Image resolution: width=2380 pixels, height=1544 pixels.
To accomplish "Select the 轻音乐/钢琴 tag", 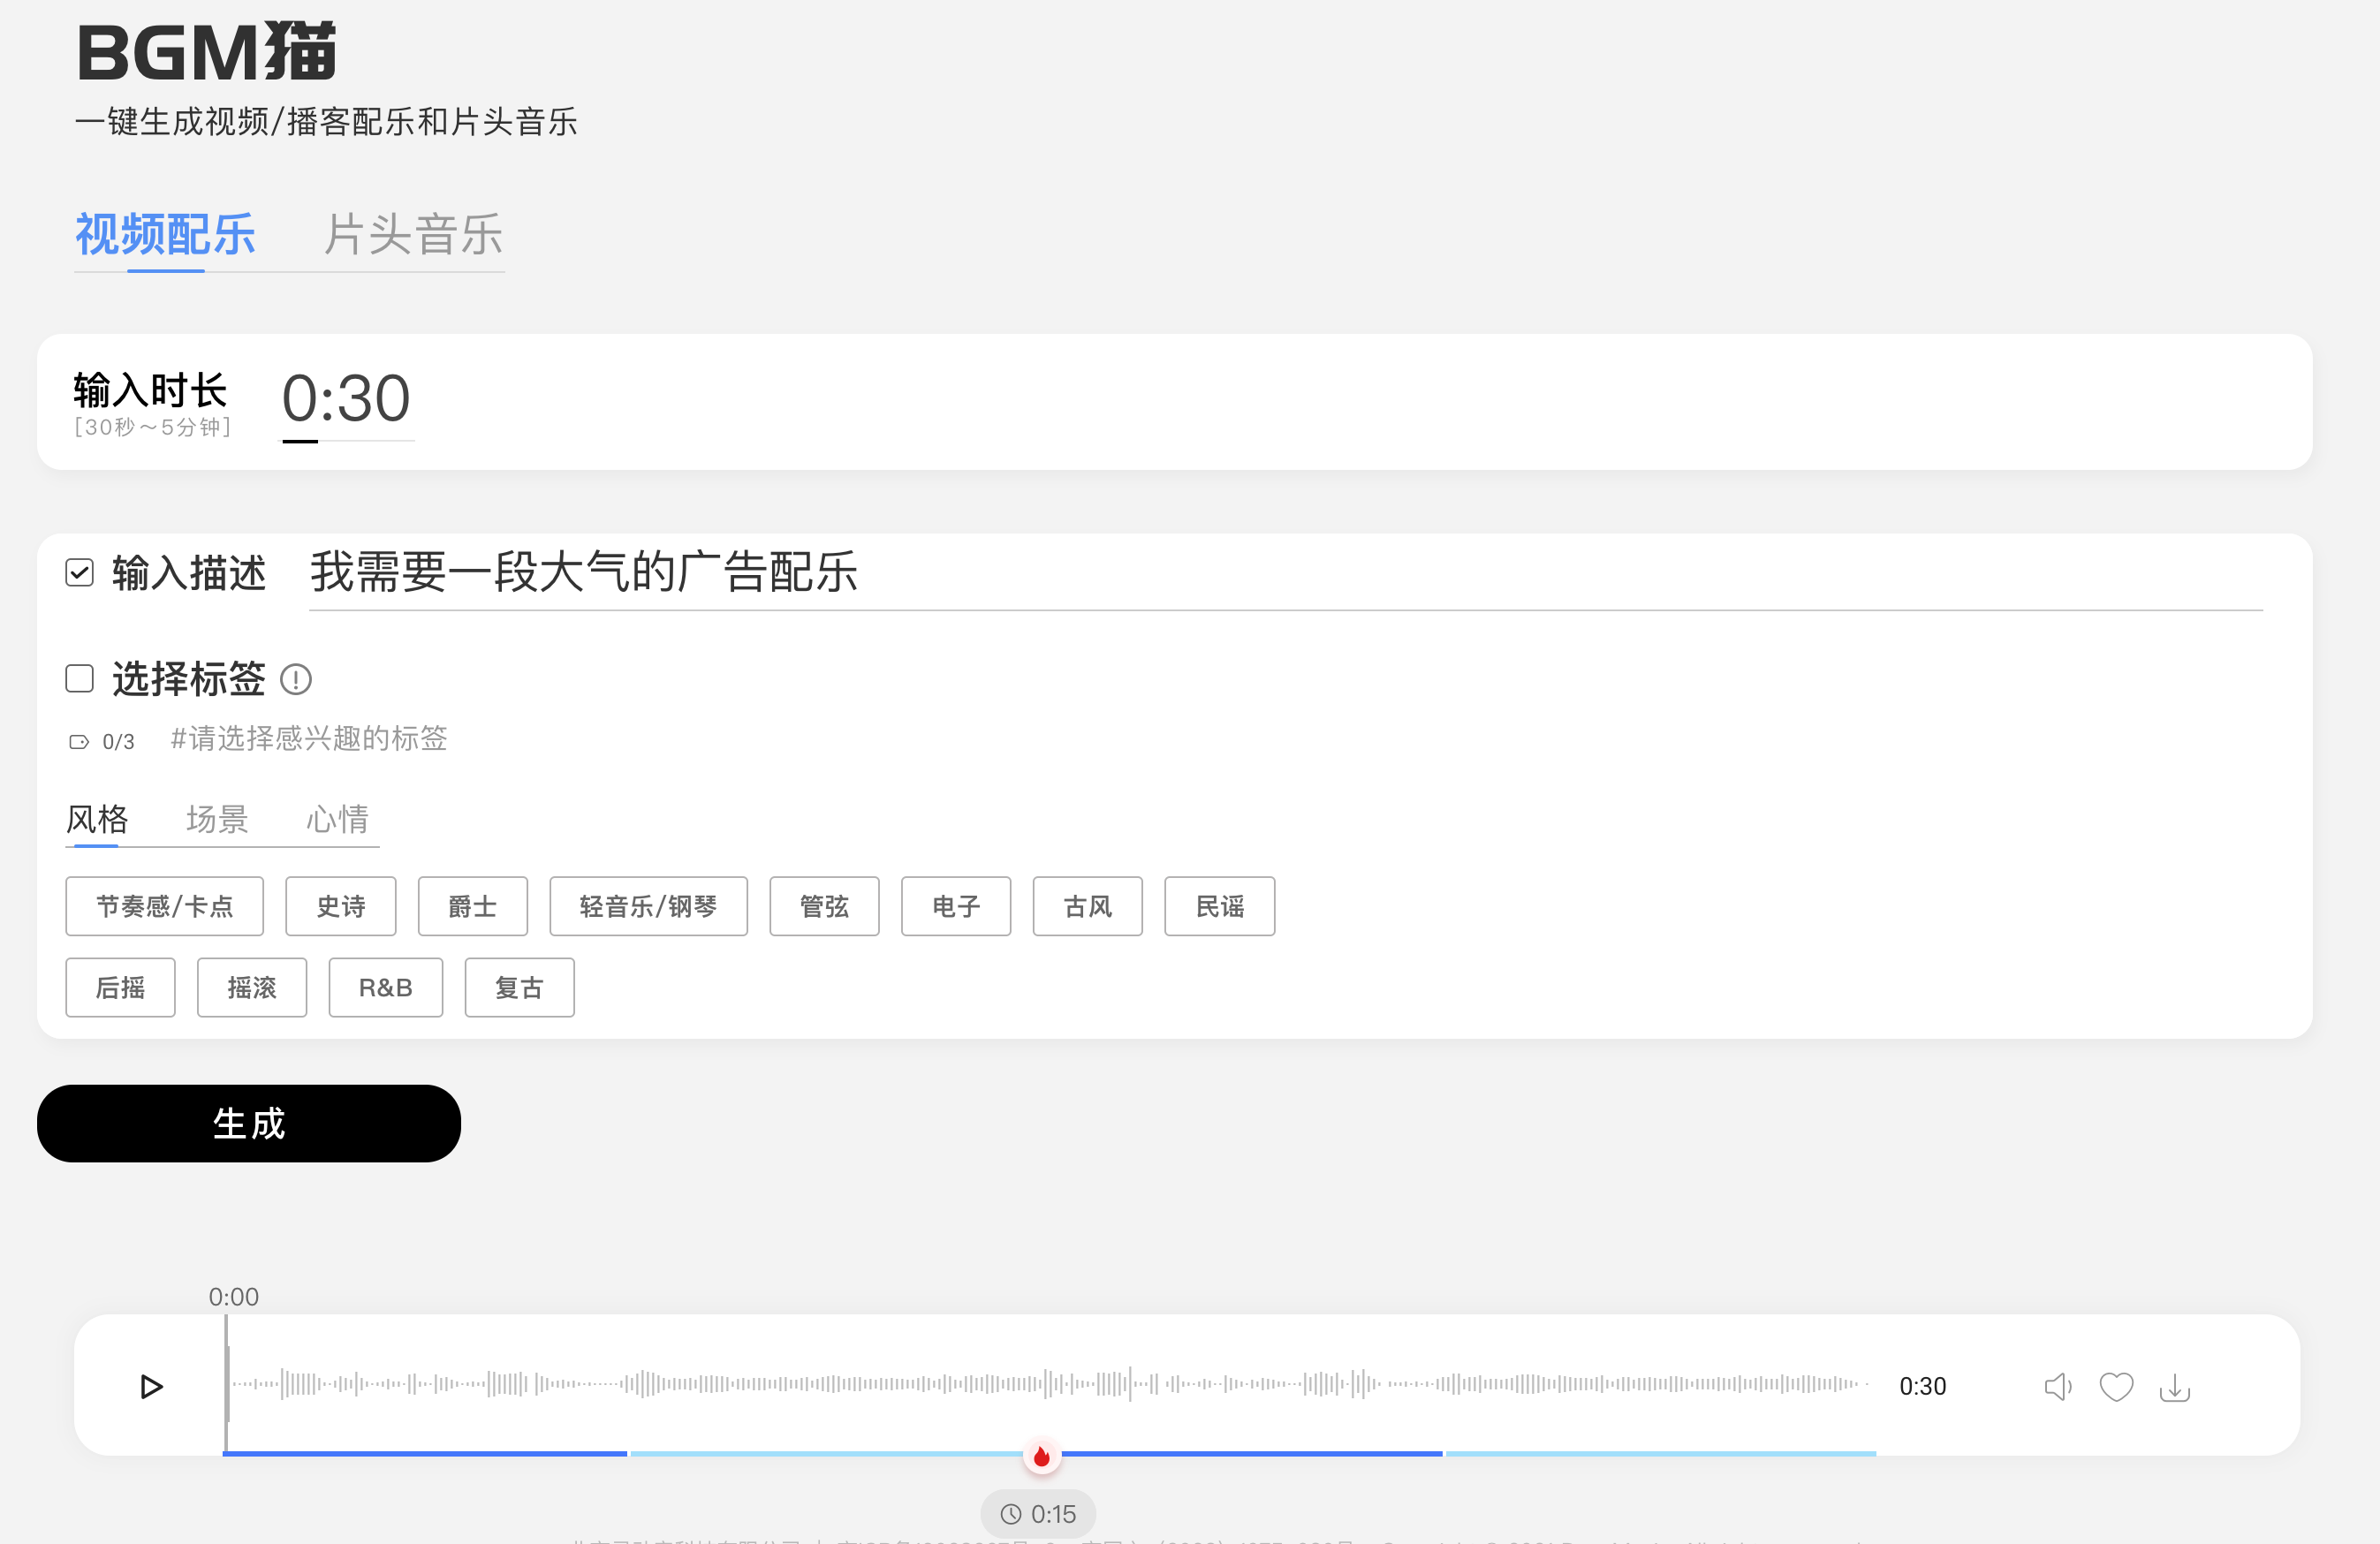I will point(649,906).
